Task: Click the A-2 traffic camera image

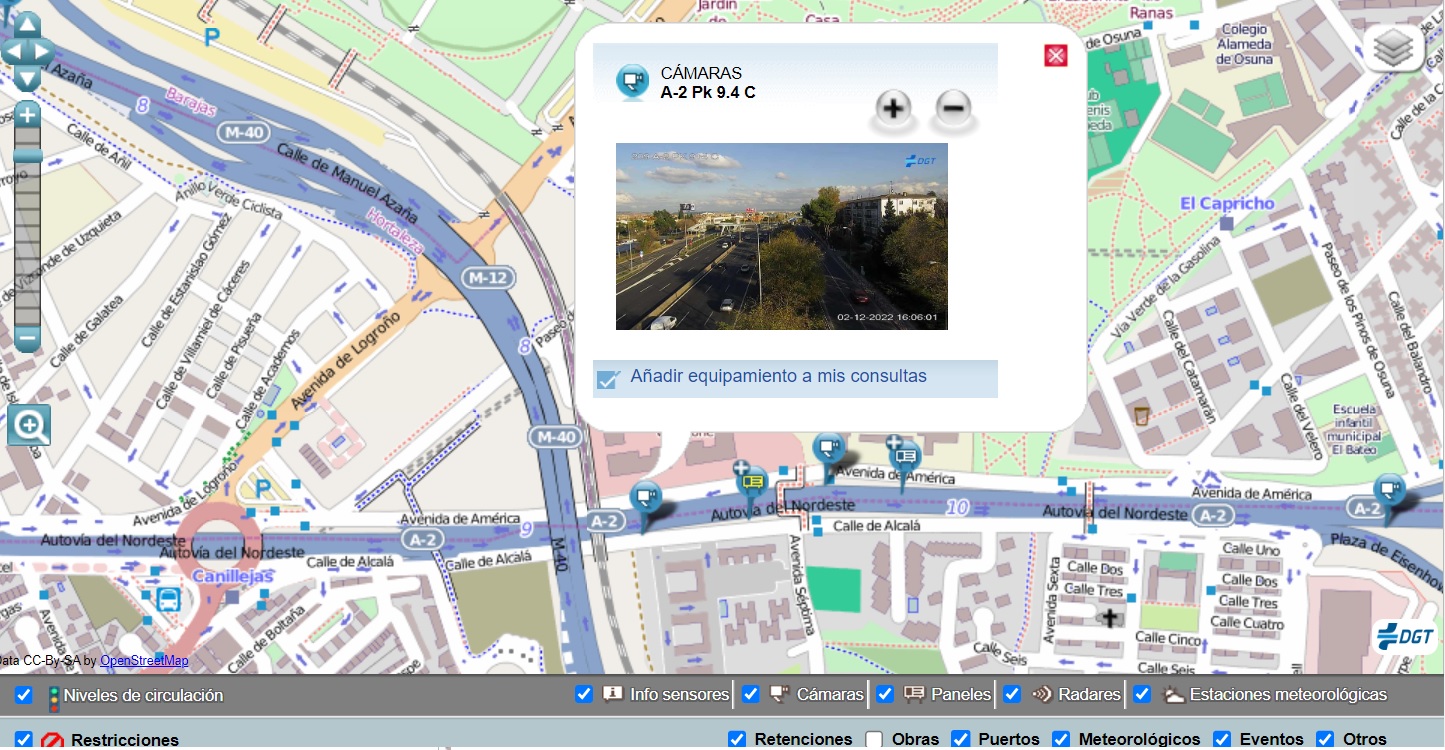Action: 781,236
